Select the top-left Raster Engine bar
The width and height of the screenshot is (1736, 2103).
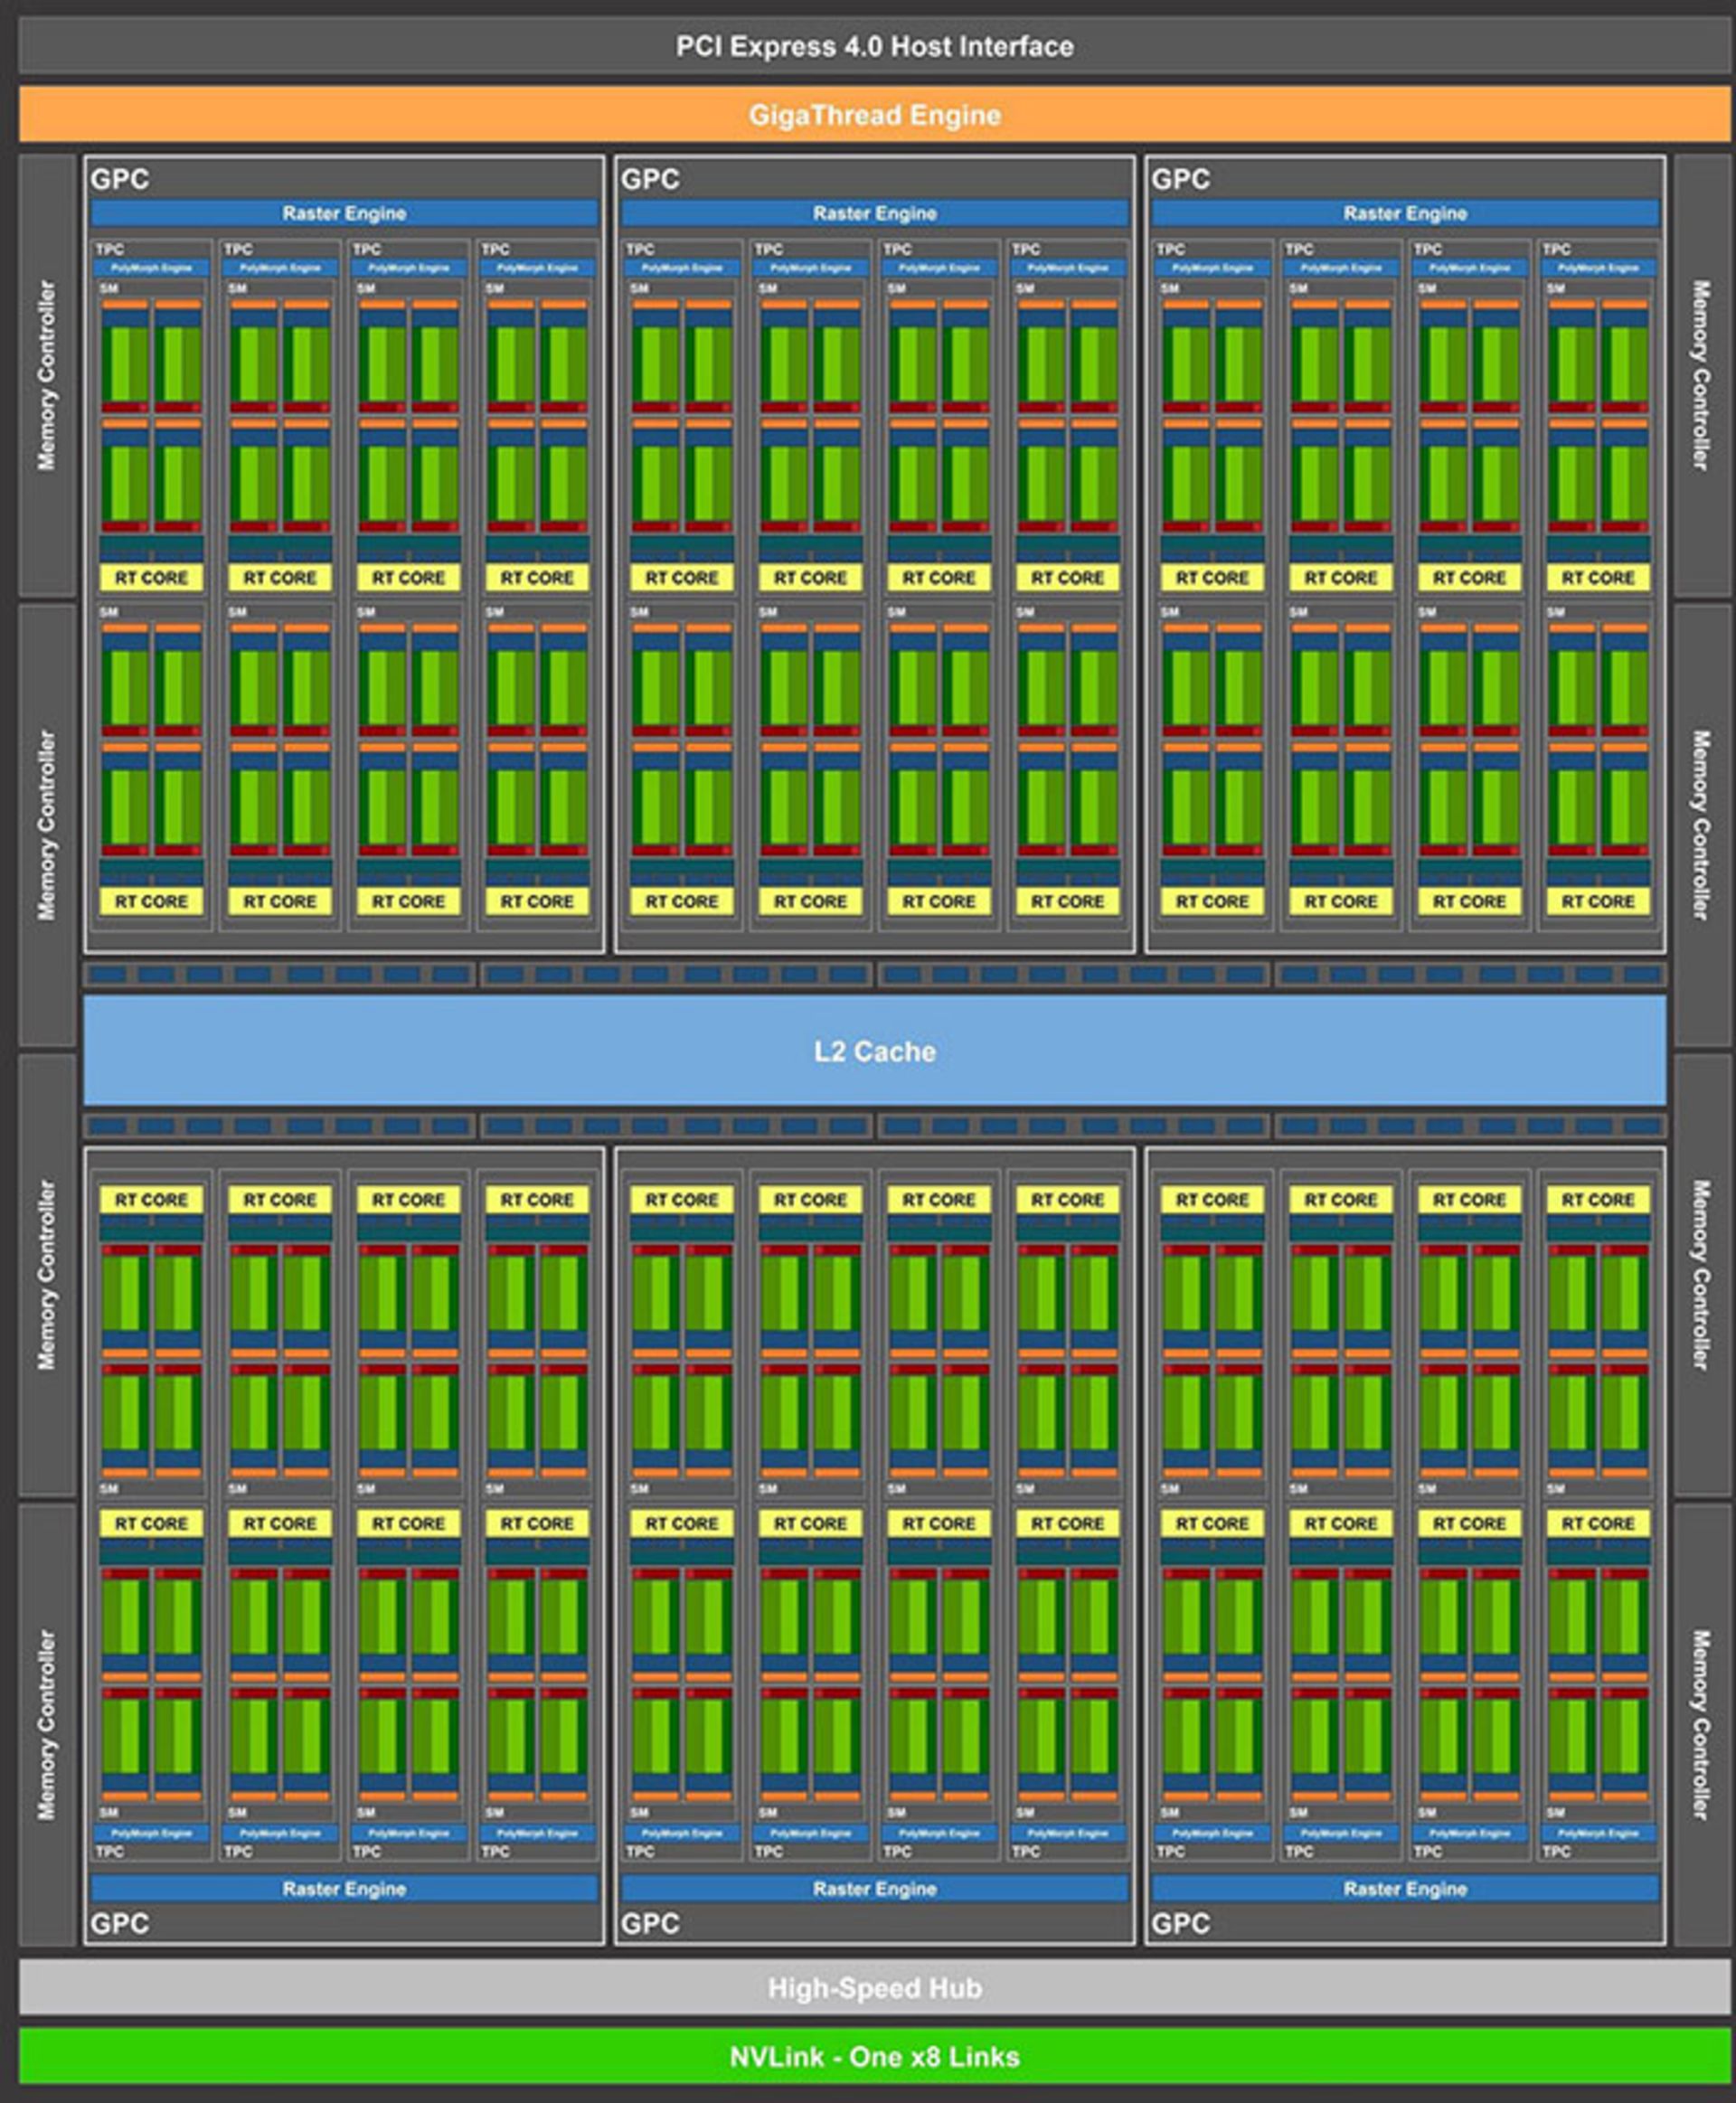tap(343, 213)
